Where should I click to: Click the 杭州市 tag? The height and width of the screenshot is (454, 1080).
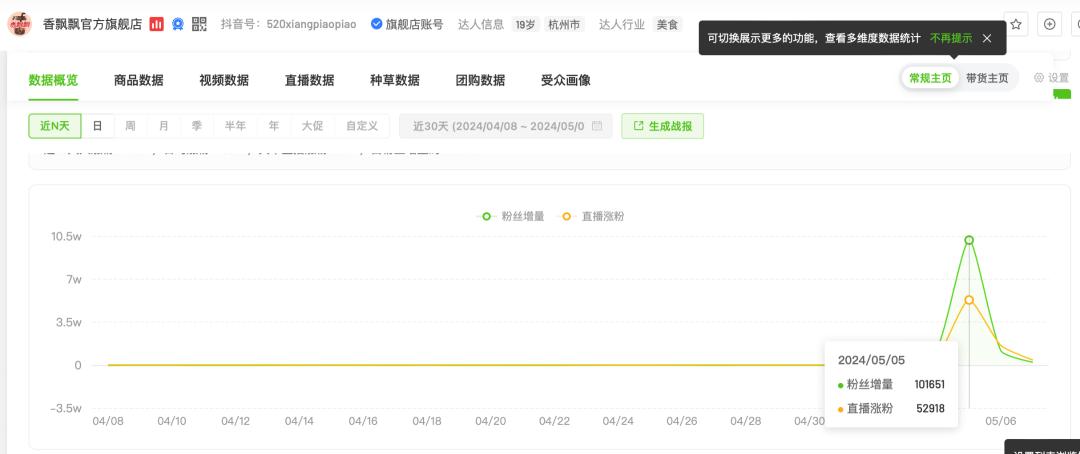click(x=563, y=24)
